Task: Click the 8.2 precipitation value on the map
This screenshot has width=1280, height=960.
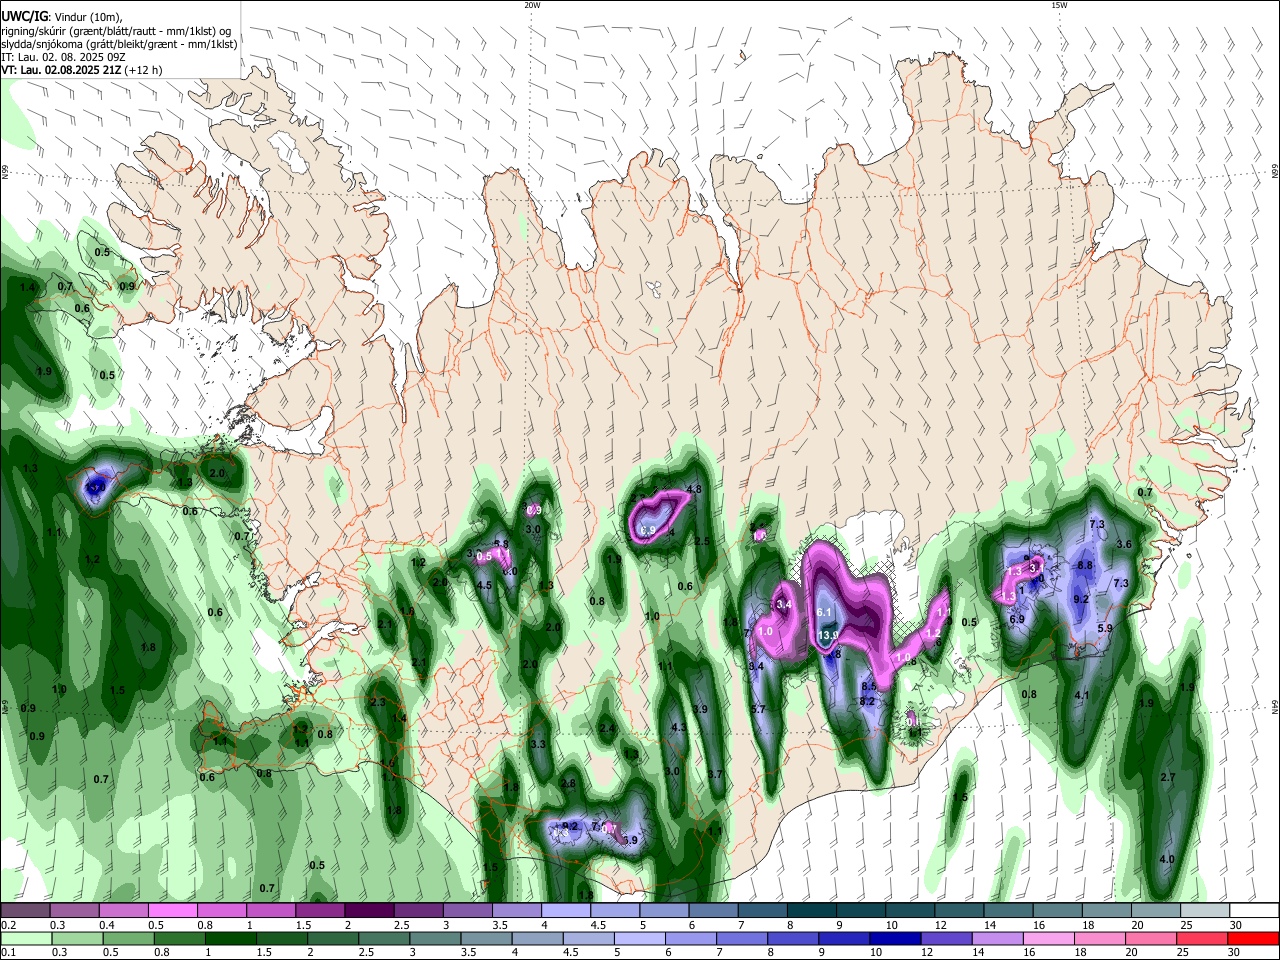Action: pos(867,702)
